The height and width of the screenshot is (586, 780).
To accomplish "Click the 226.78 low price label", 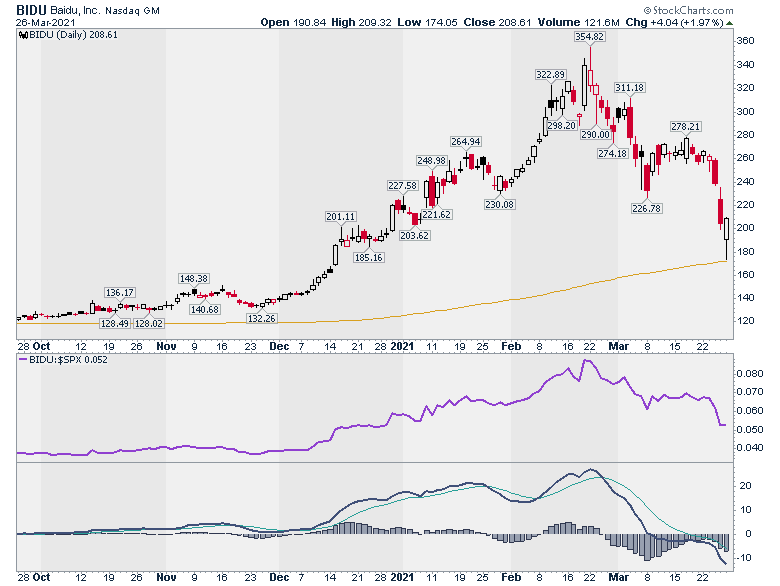I will pyautogui.click(x=647, y=208).
